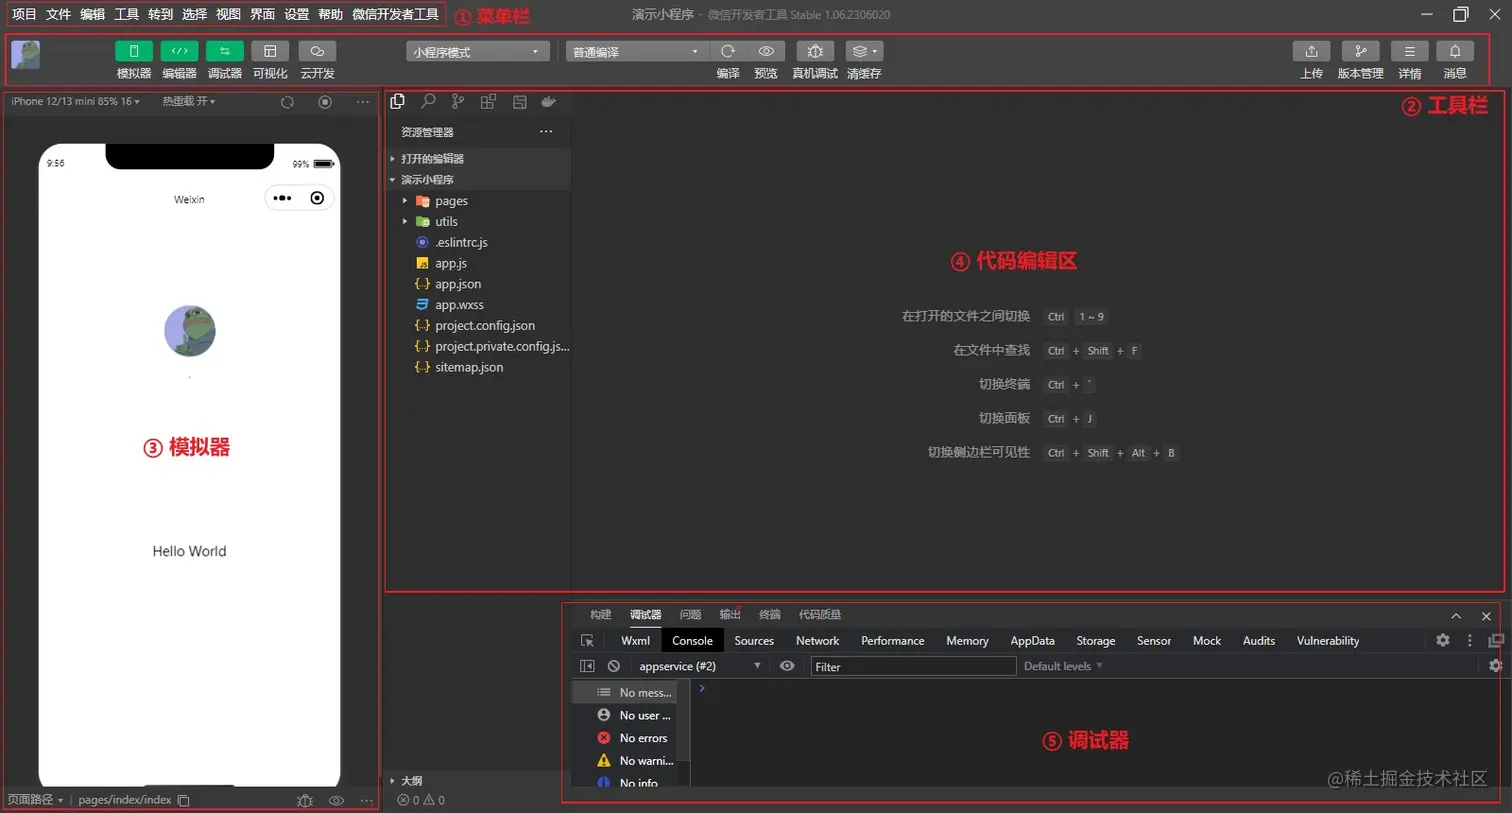Open the project.config.json file
Image resolution: width=1512 pixels, height=813 pixels.
(485, 326)
